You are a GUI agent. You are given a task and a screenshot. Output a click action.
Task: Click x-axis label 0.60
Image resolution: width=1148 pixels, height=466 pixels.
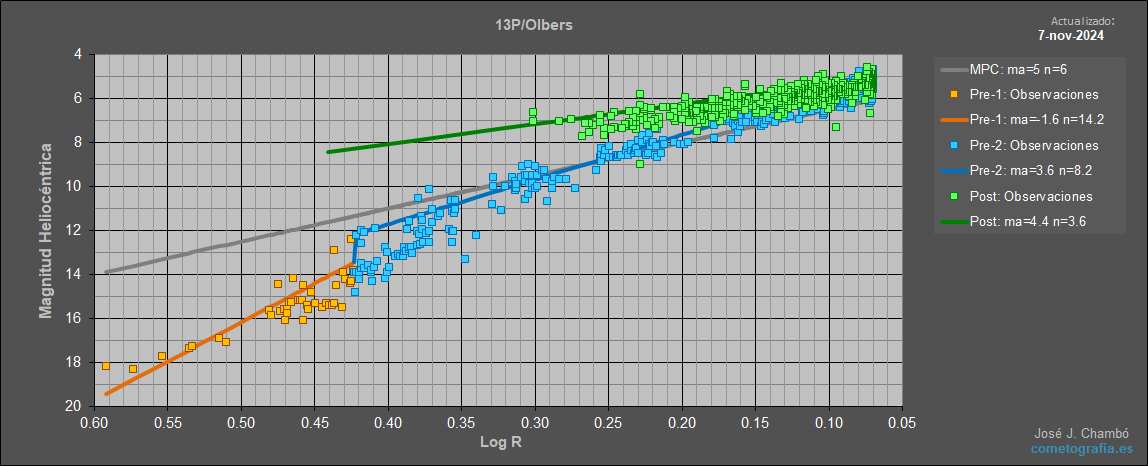point(94,423)
